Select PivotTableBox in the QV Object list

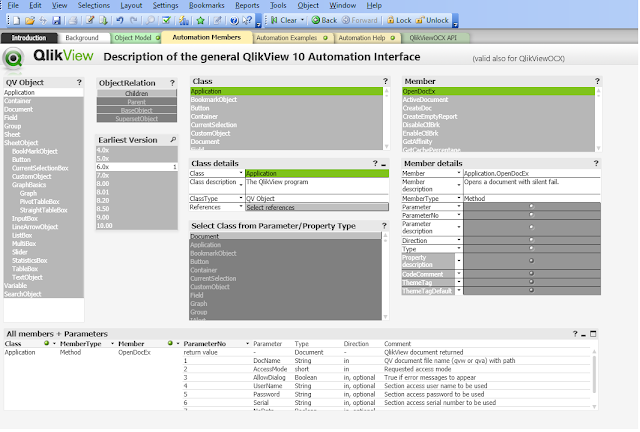pos(44,202)
